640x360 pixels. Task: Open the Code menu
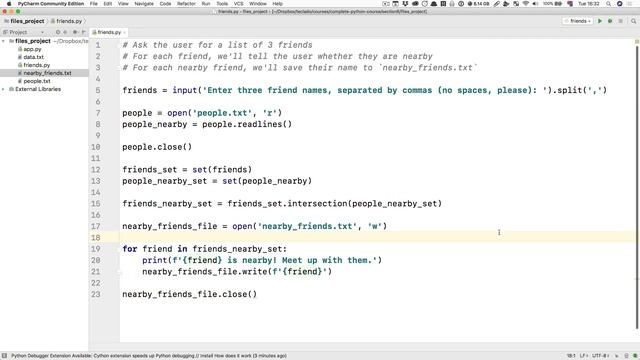[x=165, y=4]
